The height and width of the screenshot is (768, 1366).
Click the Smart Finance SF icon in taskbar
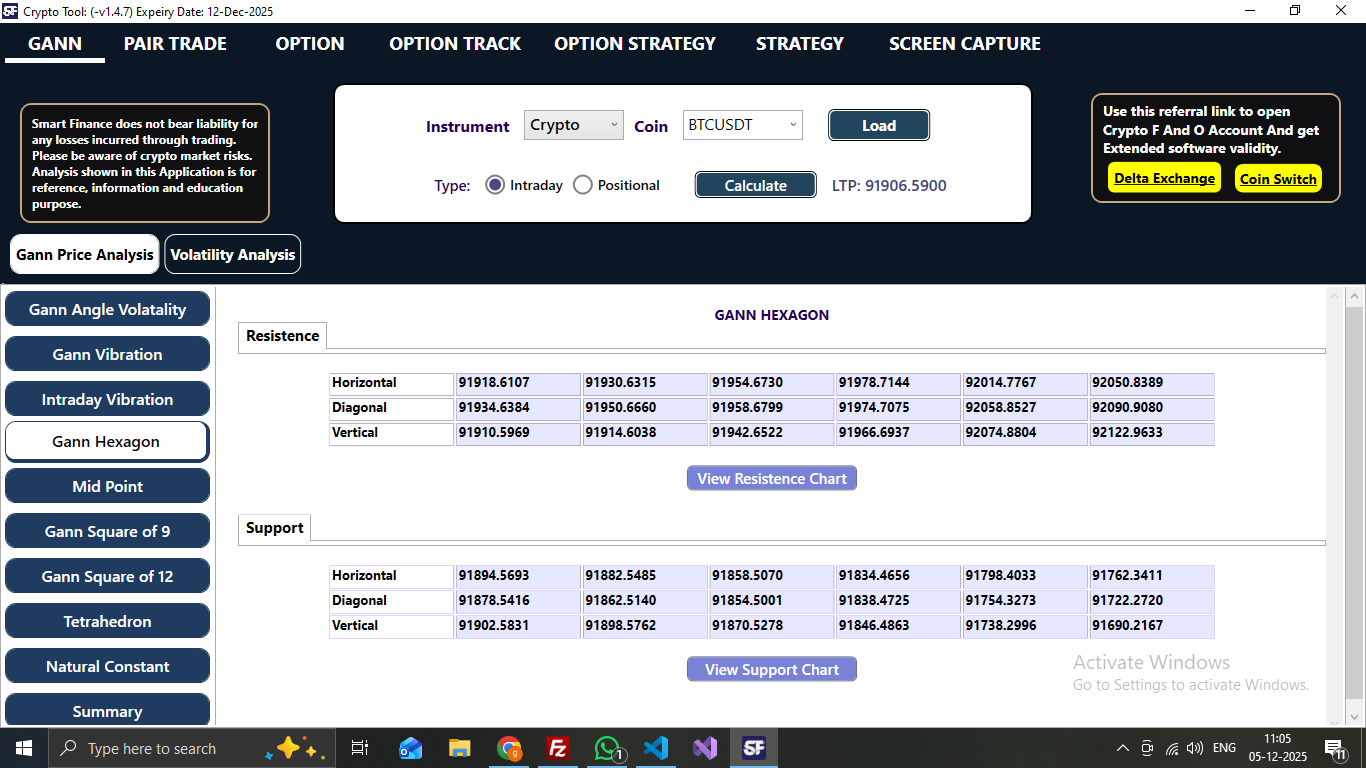754,747
